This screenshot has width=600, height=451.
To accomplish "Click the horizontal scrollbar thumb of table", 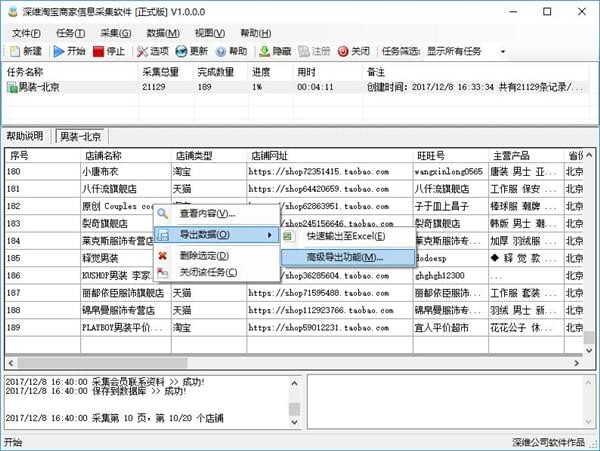I will 102,363.
